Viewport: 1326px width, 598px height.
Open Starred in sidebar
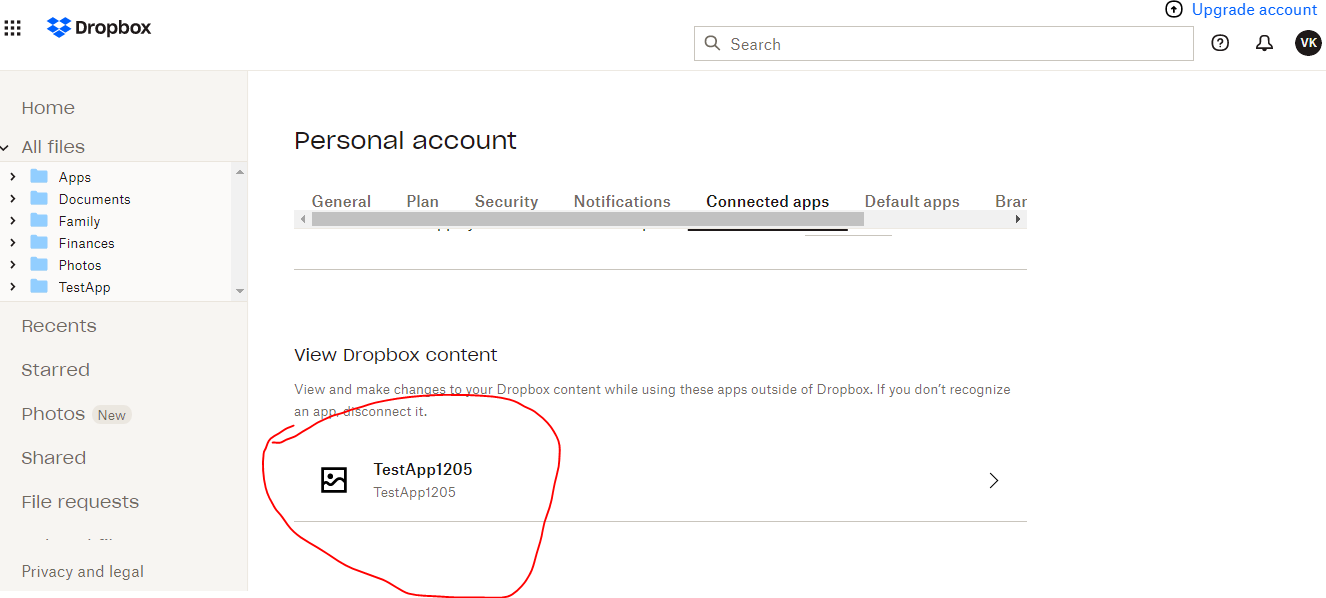(55, 370)
